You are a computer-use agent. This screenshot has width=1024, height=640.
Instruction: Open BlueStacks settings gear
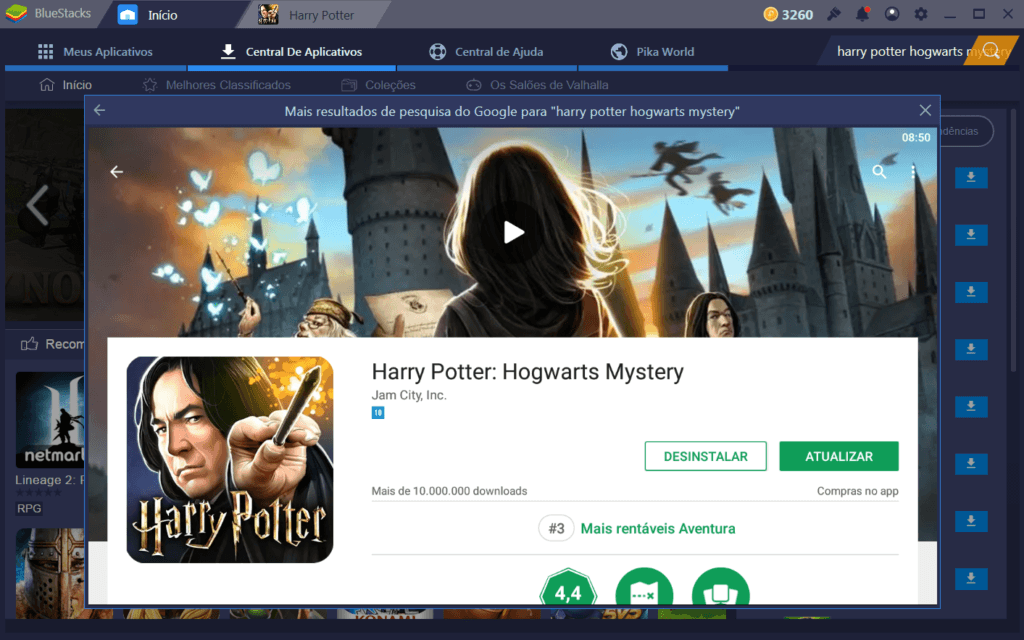coord(920,14)
